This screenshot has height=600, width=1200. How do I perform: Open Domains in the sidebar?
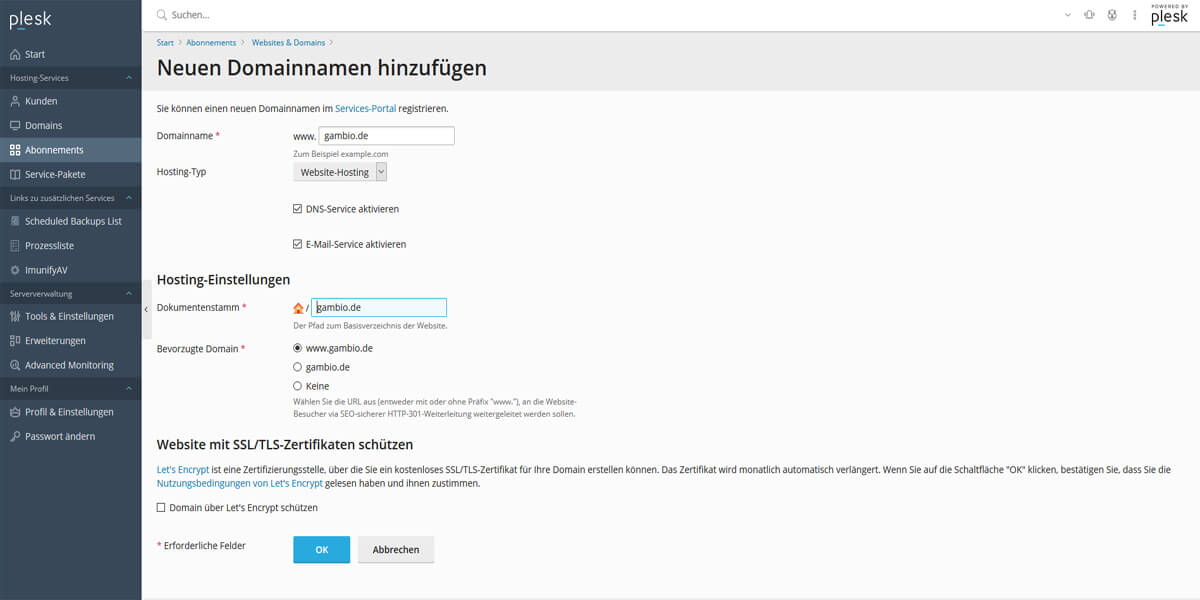click(x=71, y=125)
